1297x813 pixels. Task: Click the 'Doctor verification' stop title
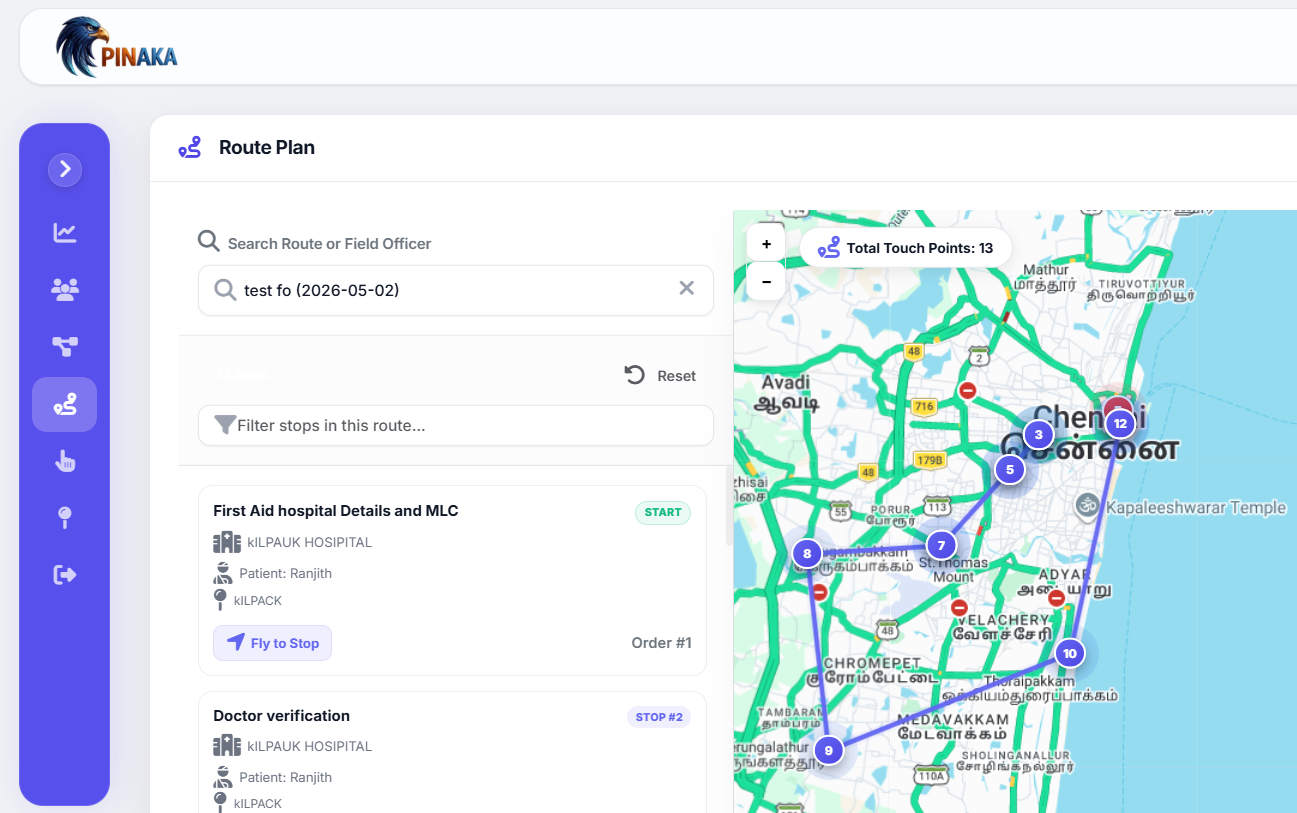(x=282, y=716)
